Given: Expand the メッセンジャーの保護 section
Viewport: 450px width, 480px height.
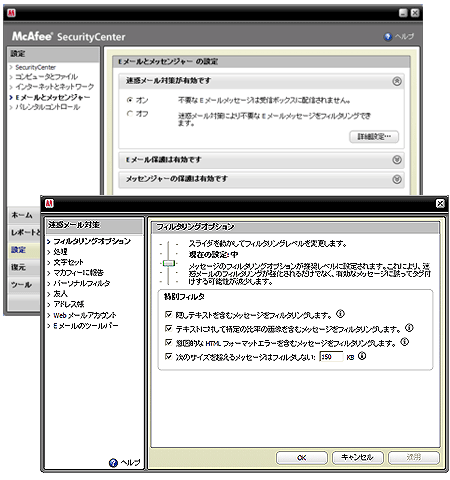Looking at the screenshot, I should click(x=397, y=179).
